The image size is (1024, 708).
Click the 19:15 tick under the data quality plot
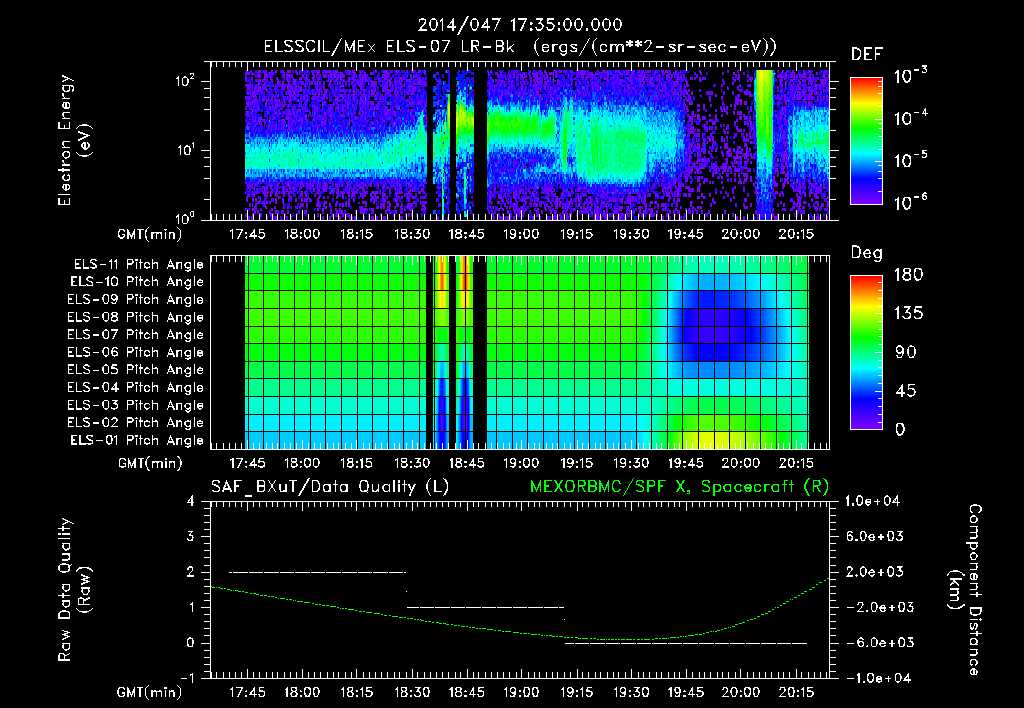(x=576, y=692)
